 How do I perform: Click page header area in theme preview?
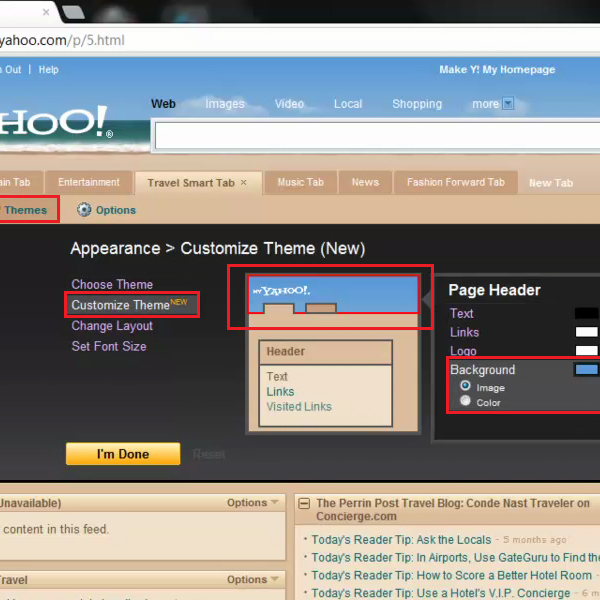(333, 295)
